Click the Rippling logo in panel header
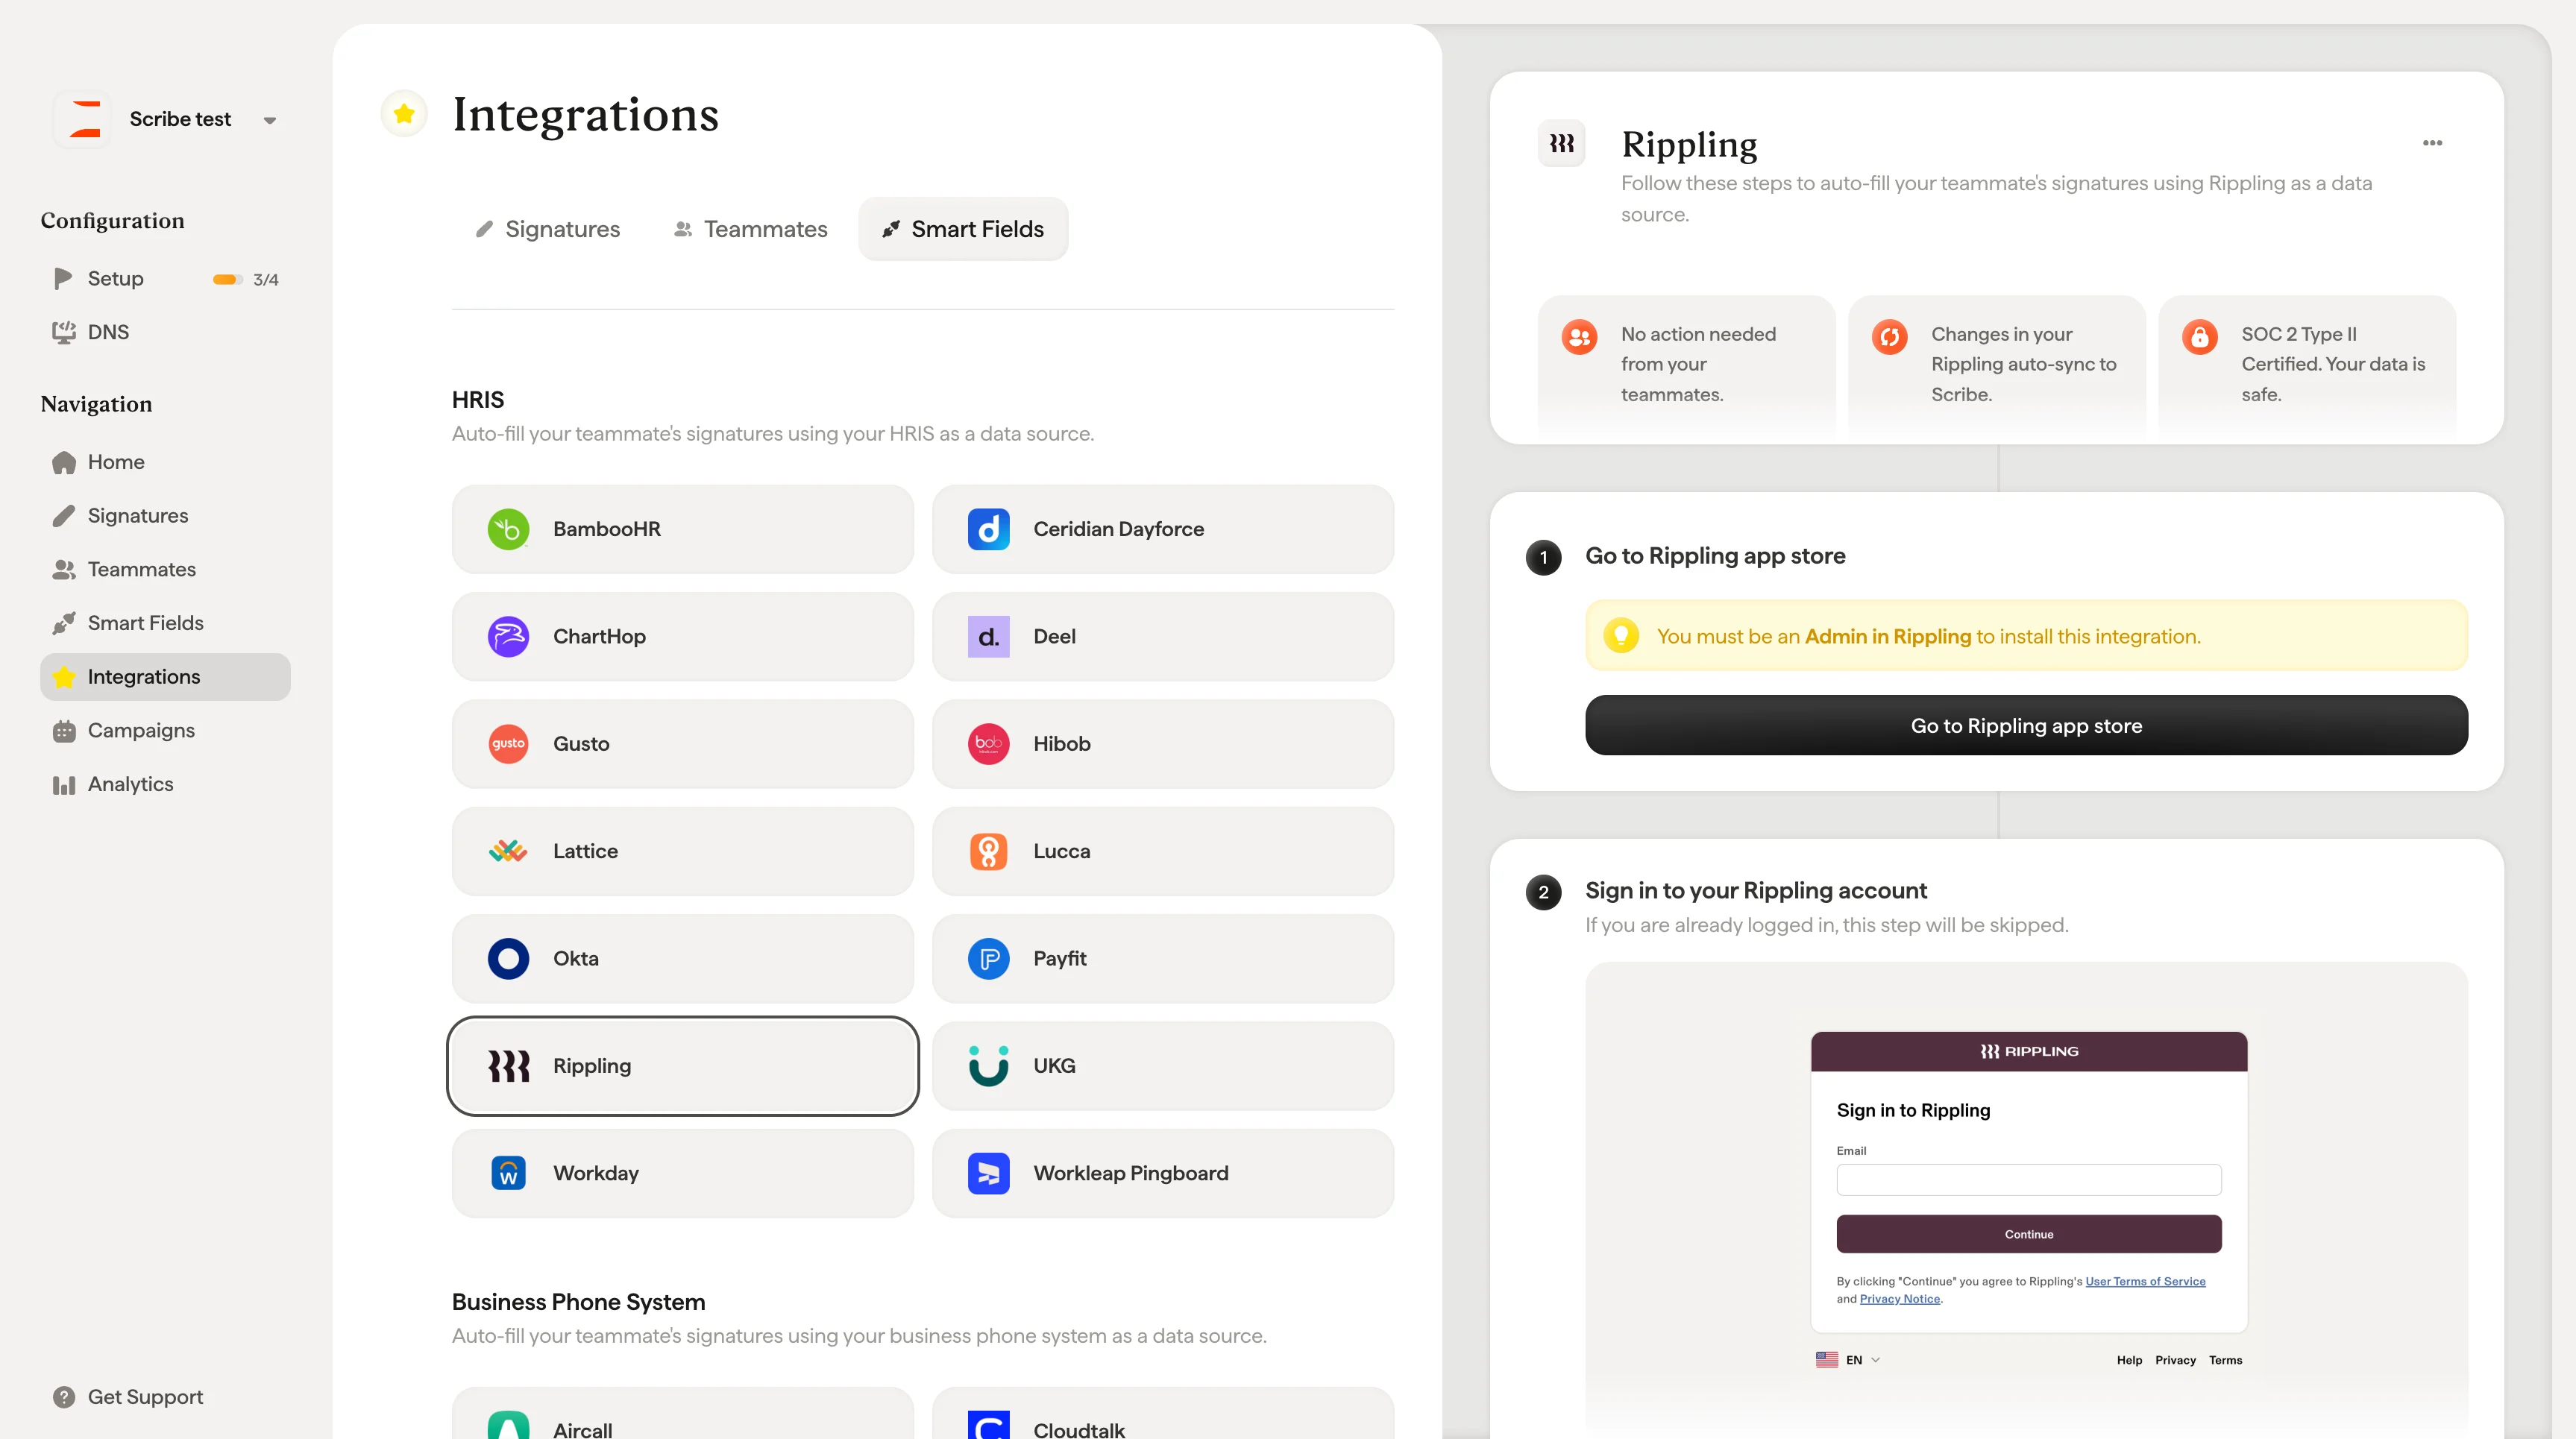This screenshot has height=1439, width=2576. point(1561,144)
